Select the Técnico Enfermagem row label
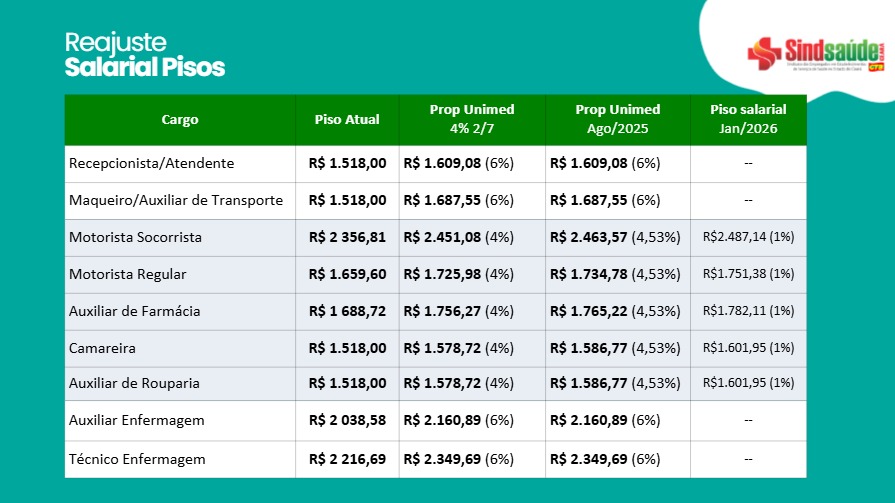The height and width of the screenshot is (503, 895). click(137, 459)
